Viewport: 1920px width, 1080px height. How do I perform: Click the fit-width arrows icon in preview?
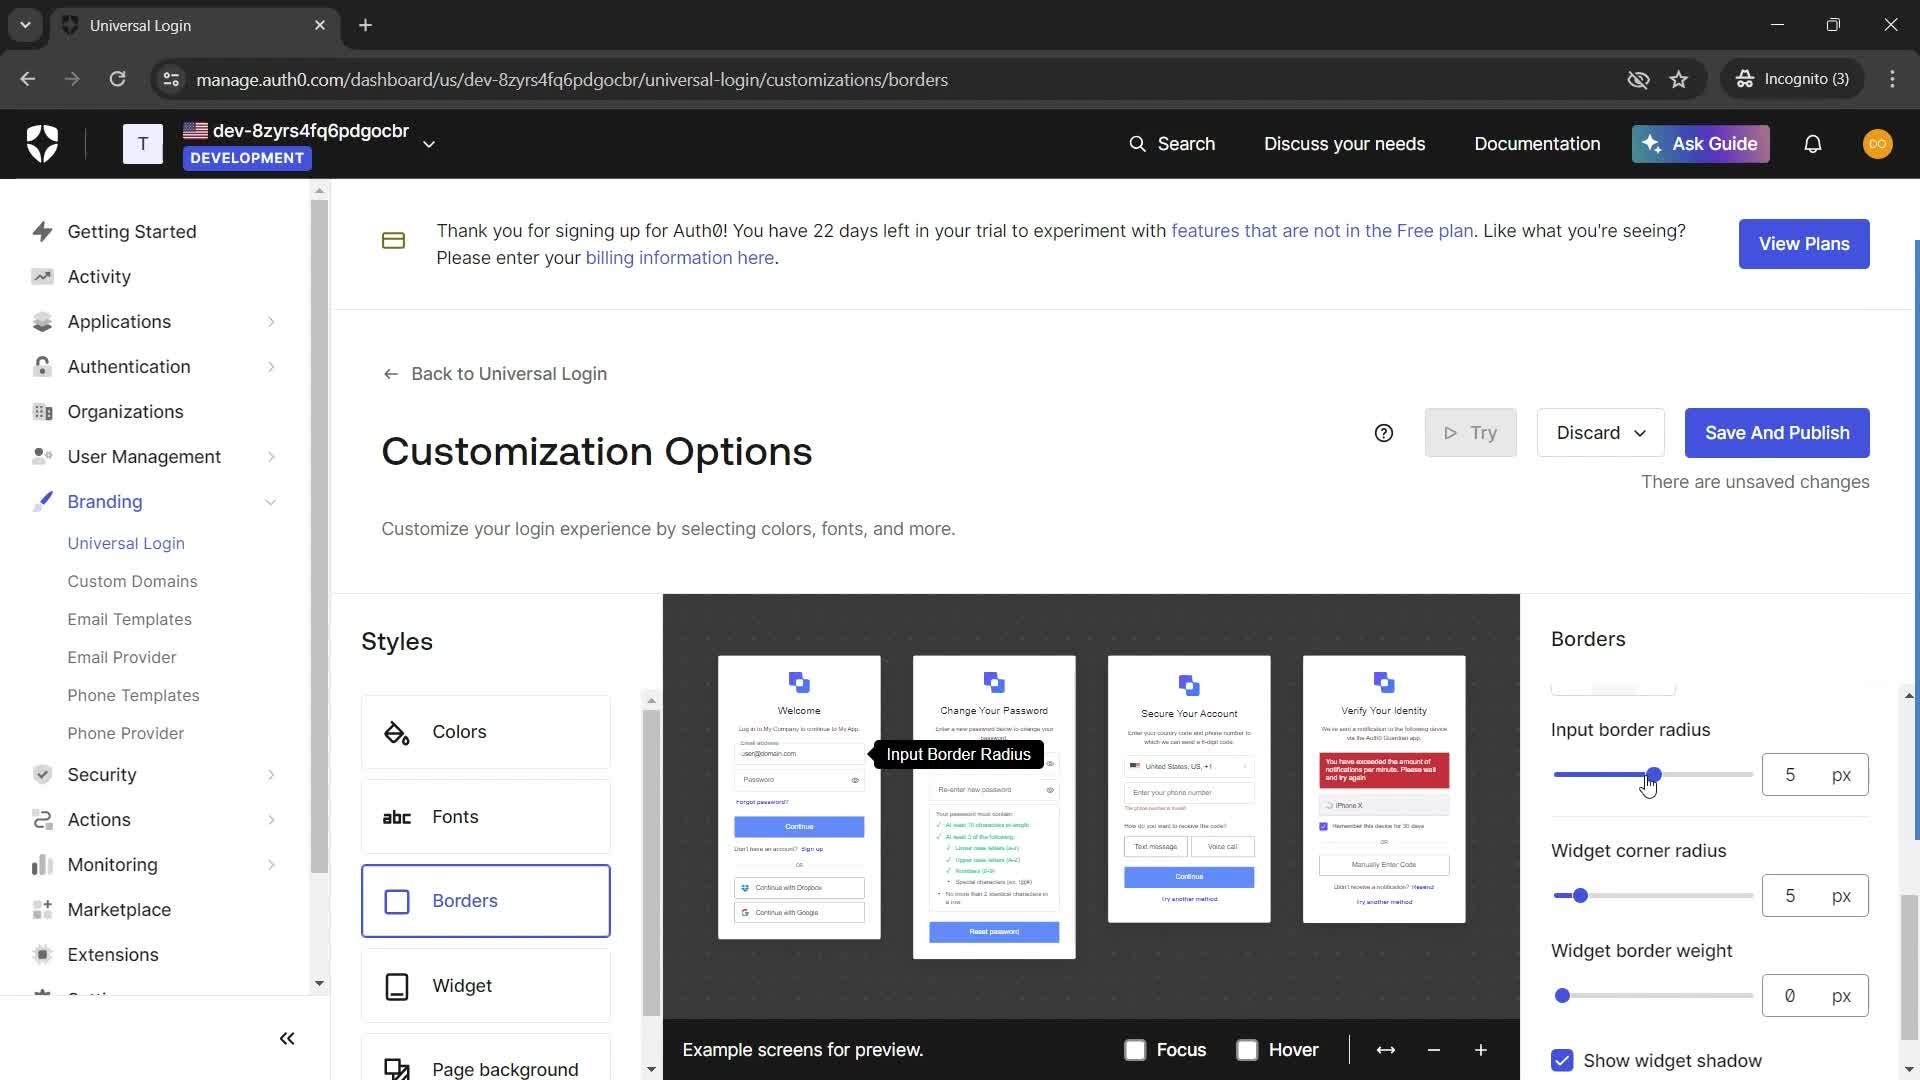pyautogui.click(x=1385, y=1050)
